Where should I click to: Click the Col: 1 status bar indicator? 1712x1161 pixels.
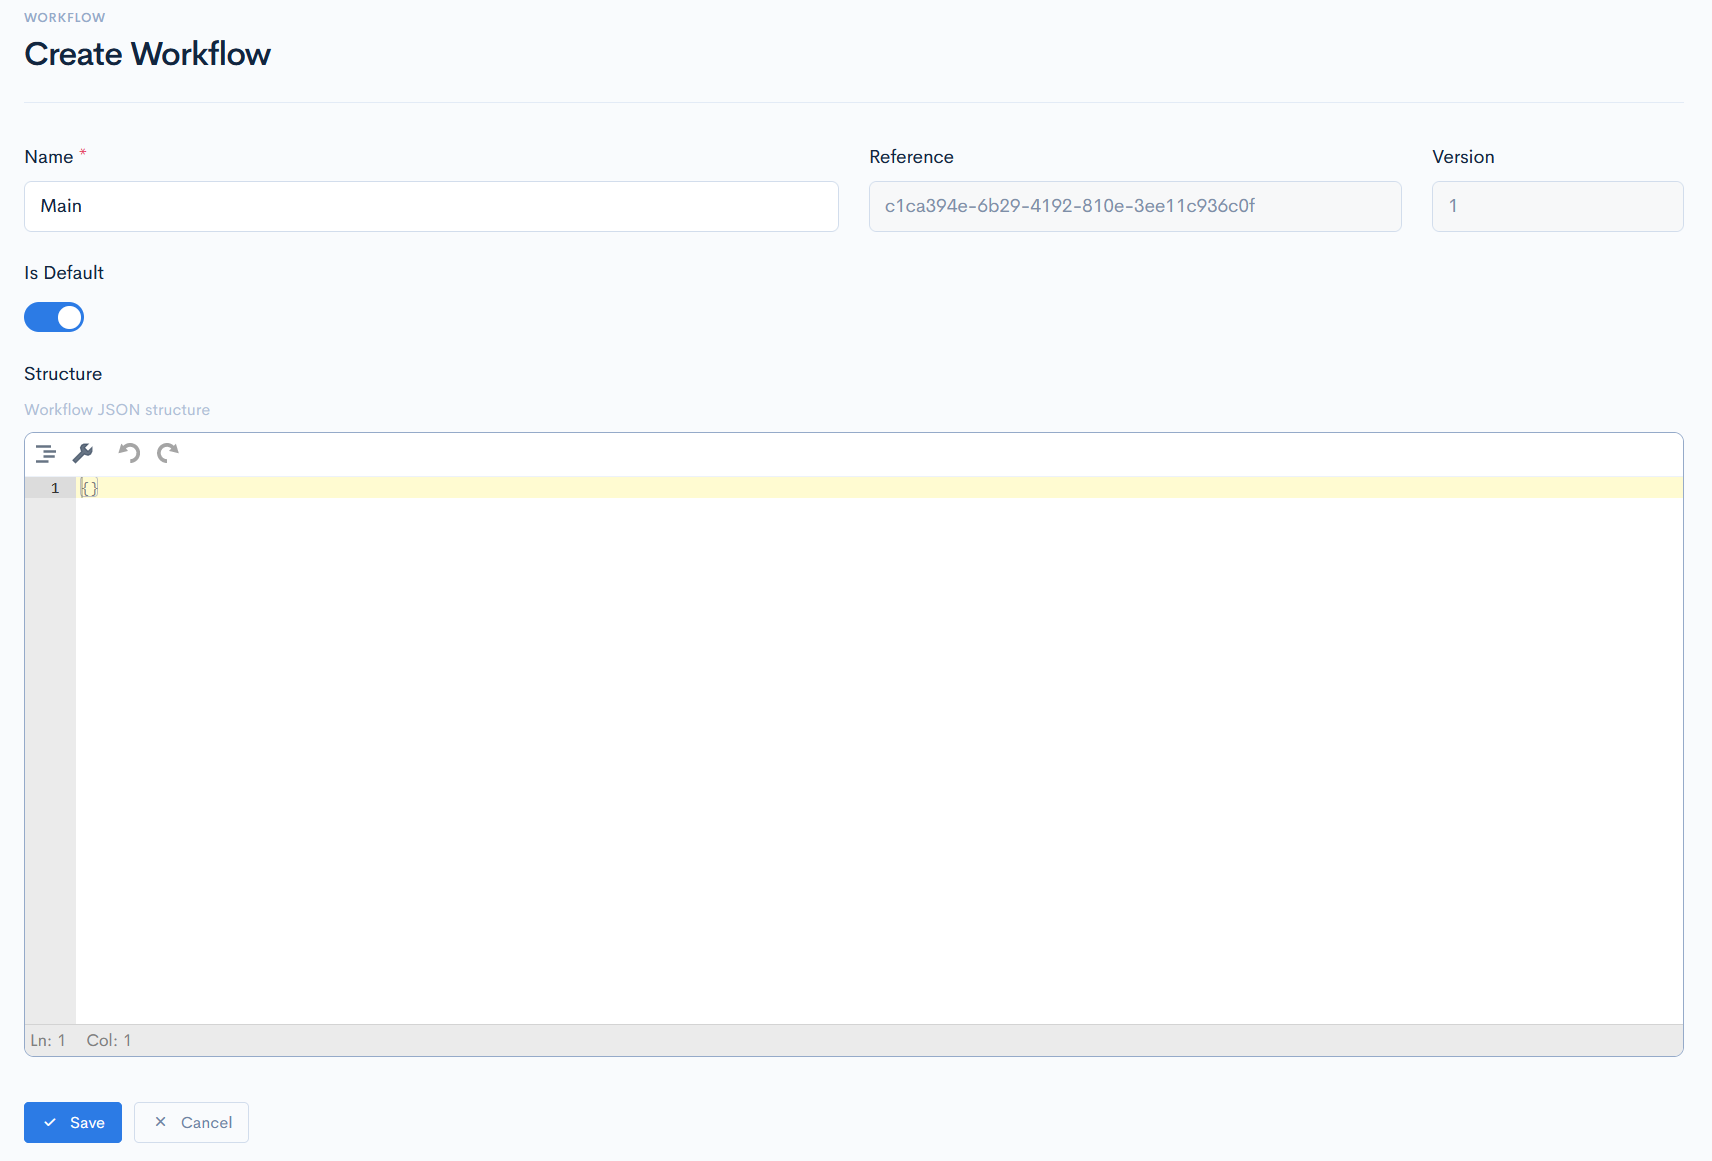[x=109, y=1040]
